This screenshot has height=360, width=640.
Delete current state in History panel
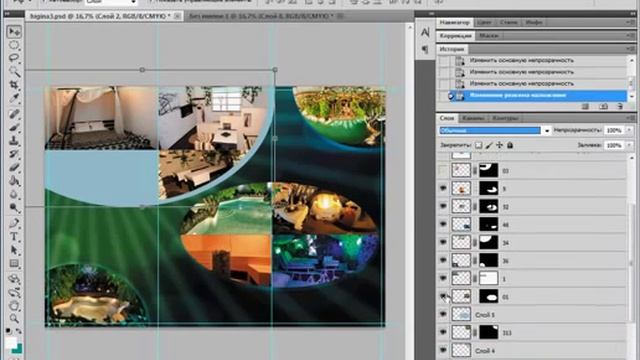(x=620, y=107)
